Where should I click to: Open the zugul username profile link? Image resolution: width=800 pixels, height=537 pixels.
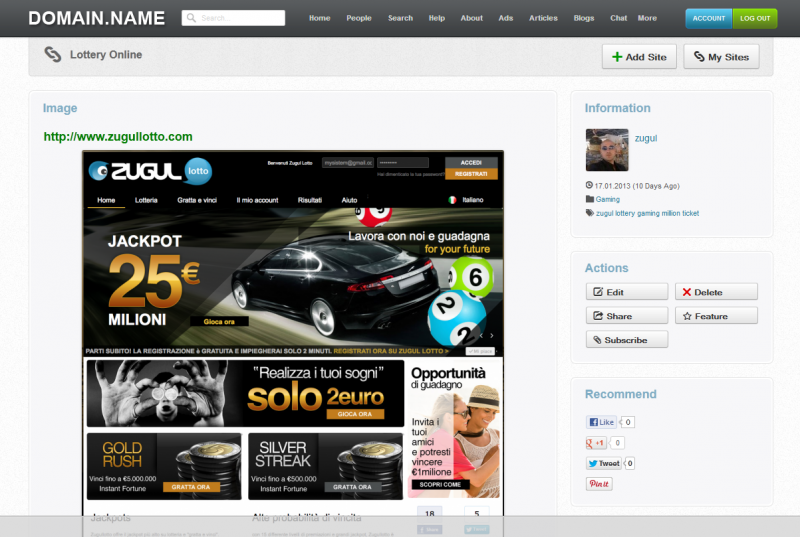click(646, 138)
